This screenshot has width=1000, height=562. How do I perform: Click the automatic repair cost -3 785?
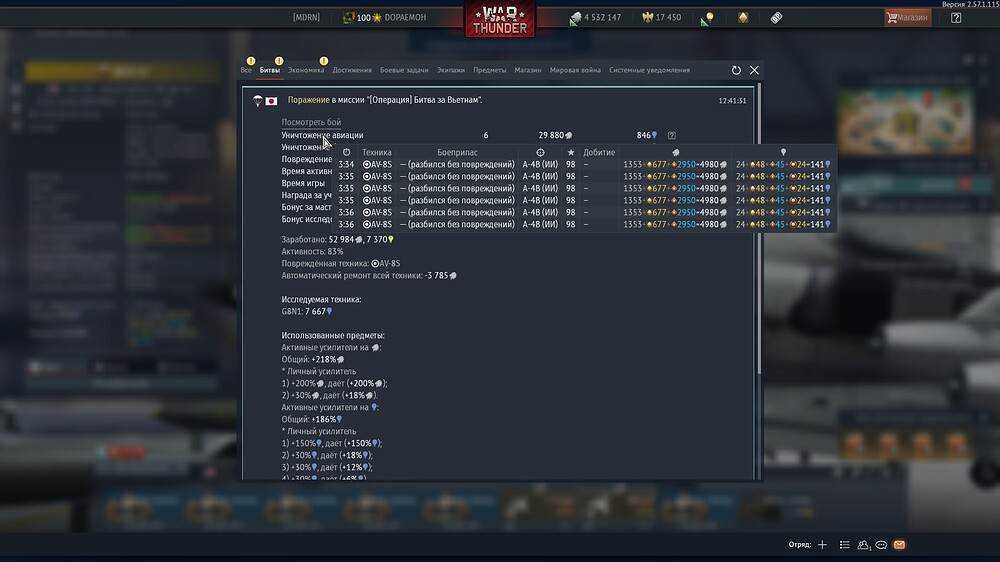pyautogui.click(x=440, y=276)
